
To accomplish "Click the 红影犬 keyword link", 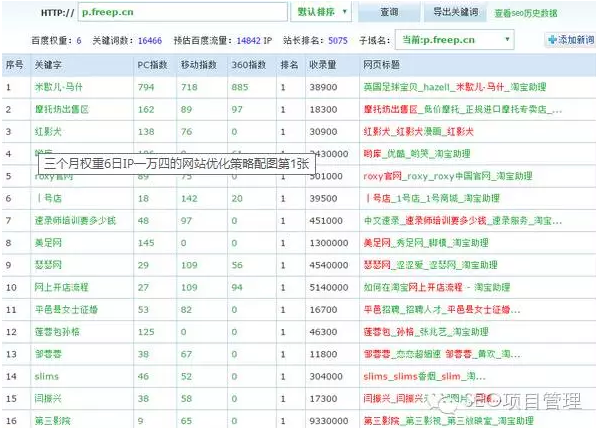I will pos(48,132).
